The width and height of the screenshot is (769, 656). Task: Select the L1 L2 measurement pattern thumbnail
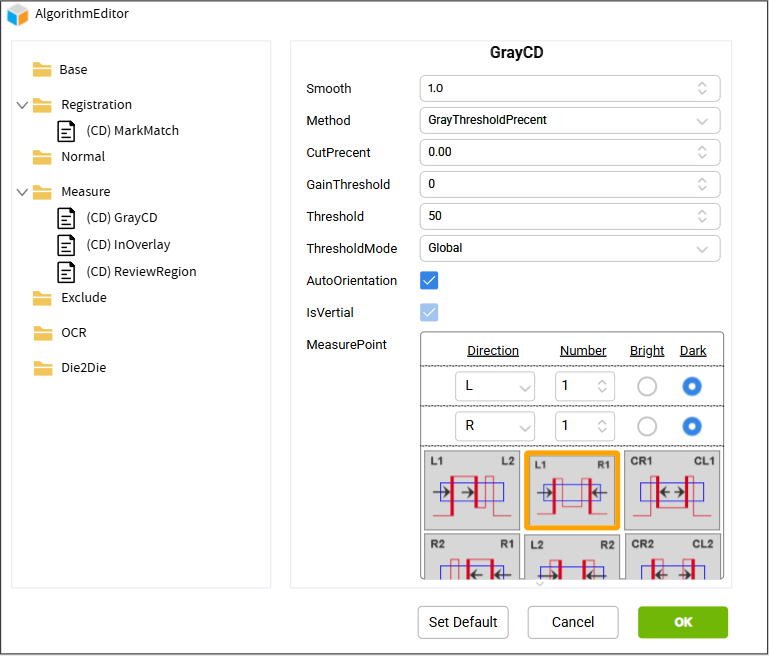tap(472, 490)
